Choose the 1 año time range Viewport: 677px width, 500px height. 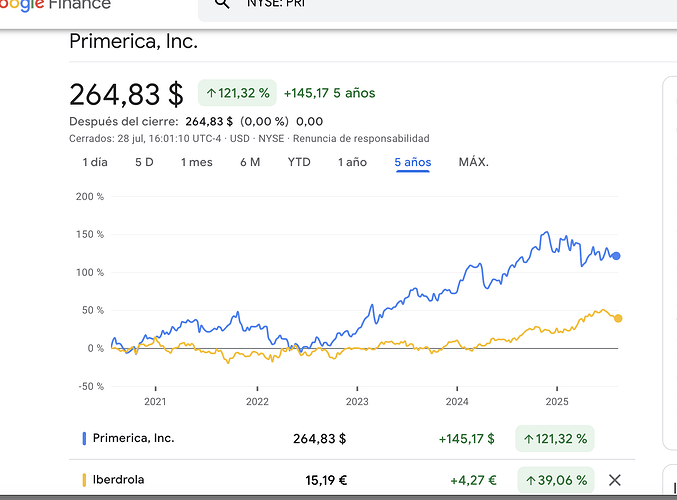point(352,162)
